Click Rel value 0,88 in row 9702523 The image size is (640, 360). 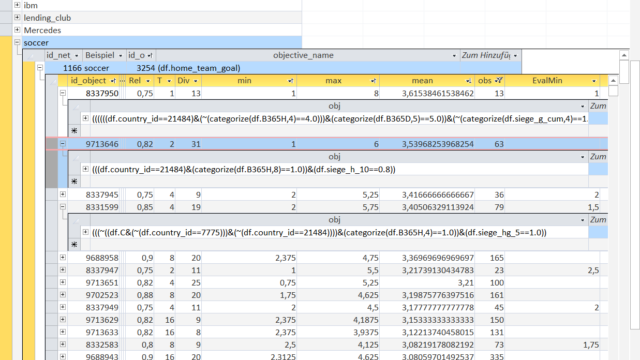point(145,295)
